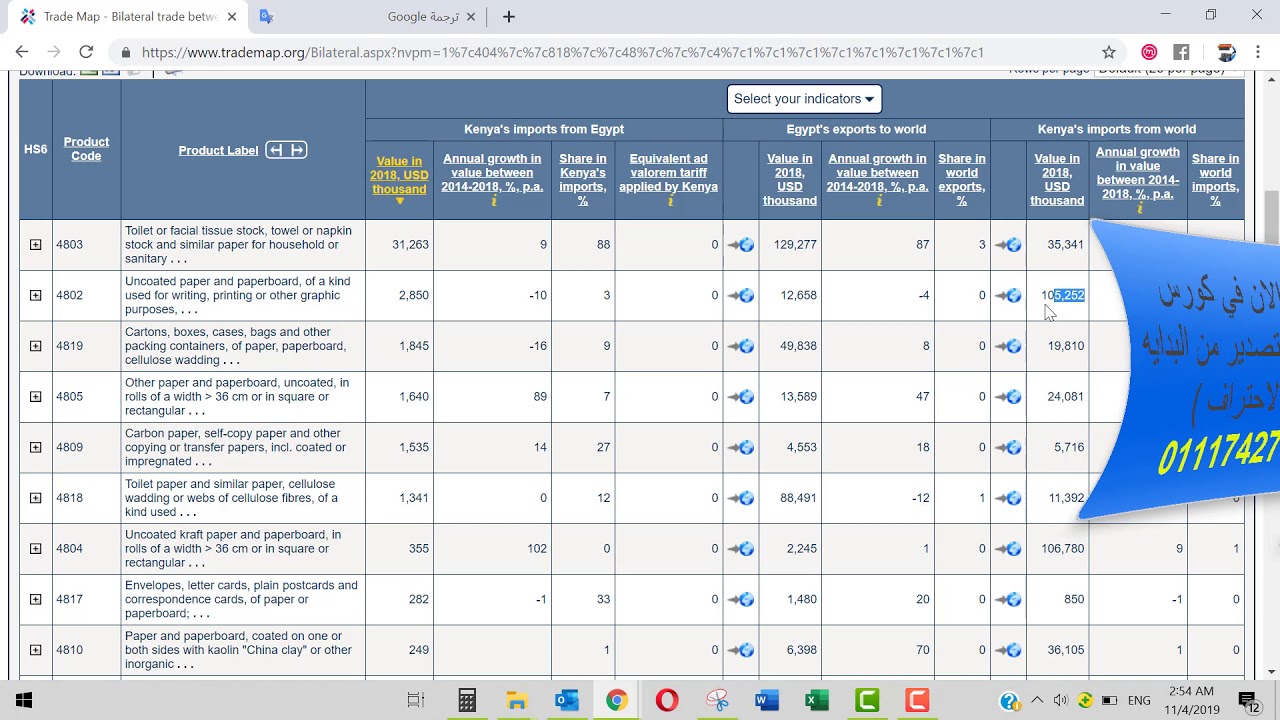Click the Product Label column header link

click(x=218, y=150)
